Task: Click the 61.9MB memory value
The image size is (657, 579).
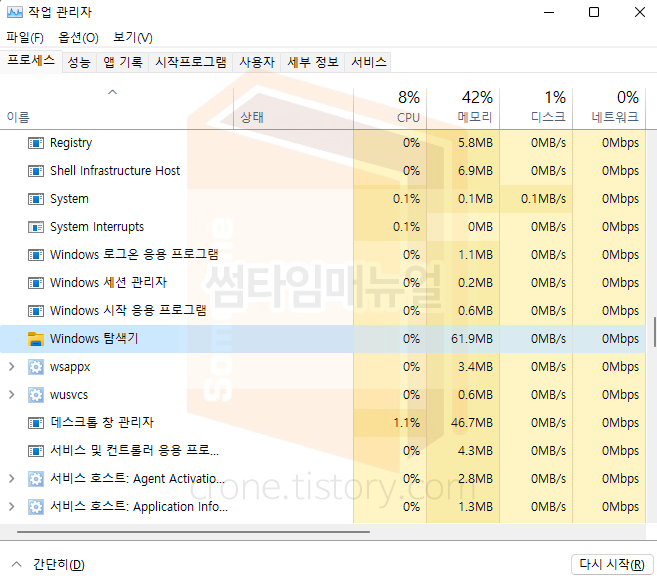Action: 472,339
